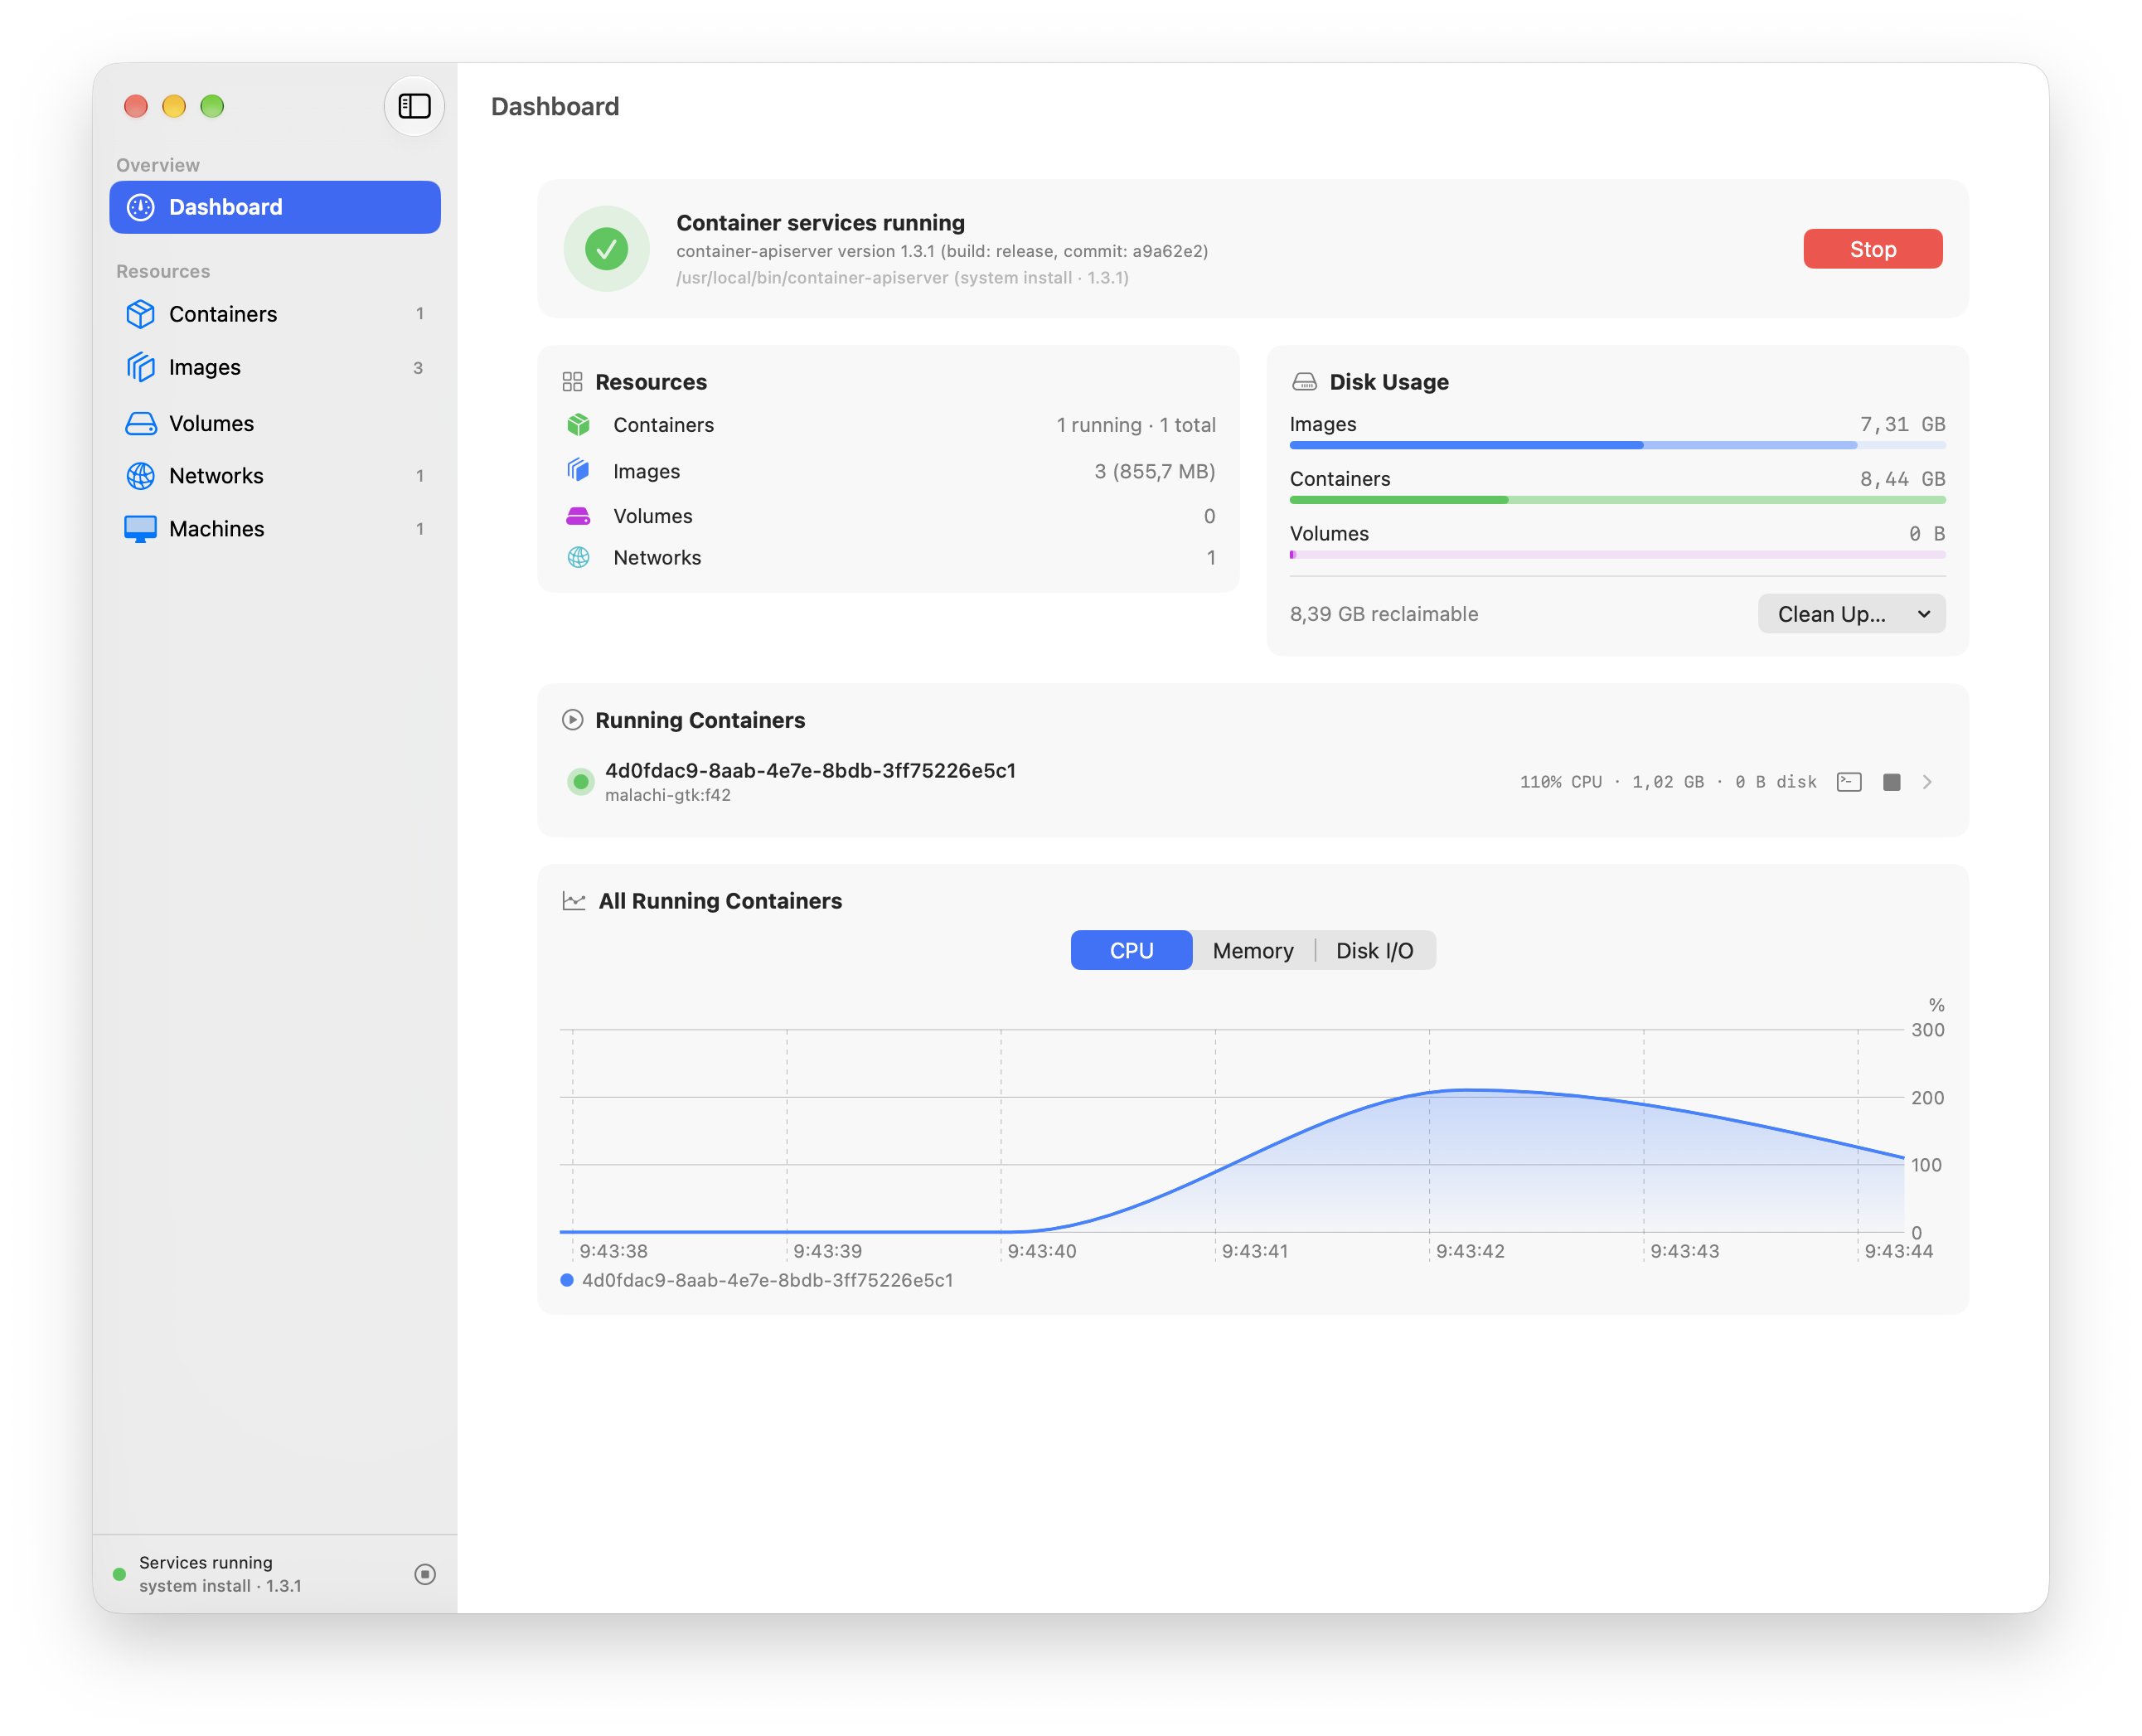Stop container 4d0fdac9 with square icon
This screenshot has width=2142, height=1736.
[x=1891, y=782]
